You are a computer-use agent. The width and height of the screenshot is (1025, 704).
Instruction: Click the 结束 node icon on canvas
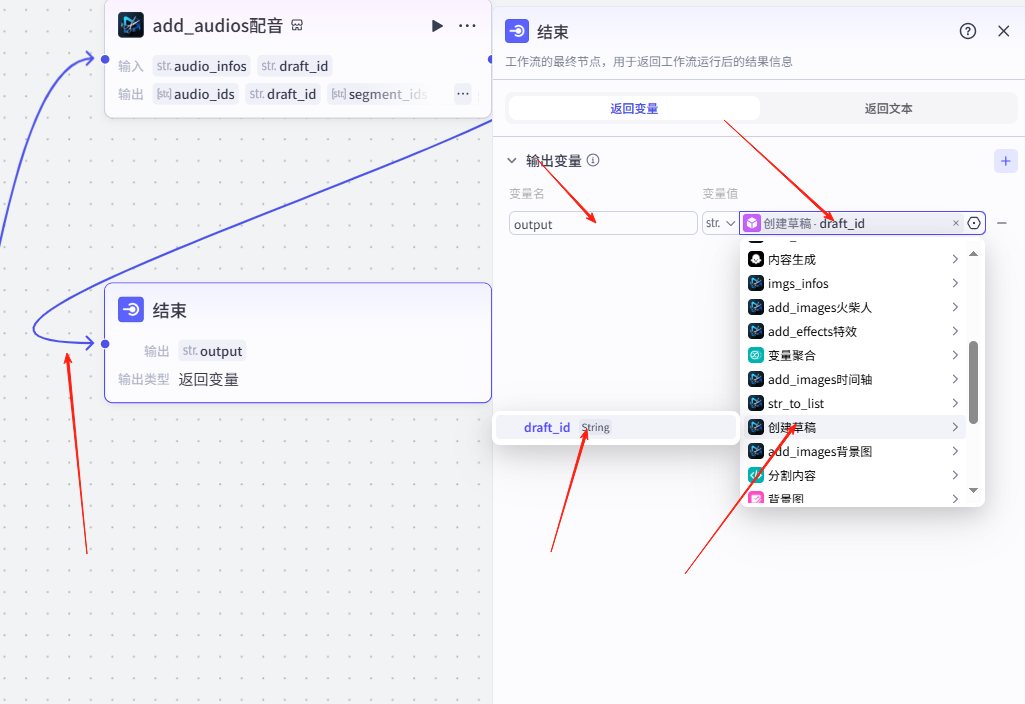(x=131, y=310)
